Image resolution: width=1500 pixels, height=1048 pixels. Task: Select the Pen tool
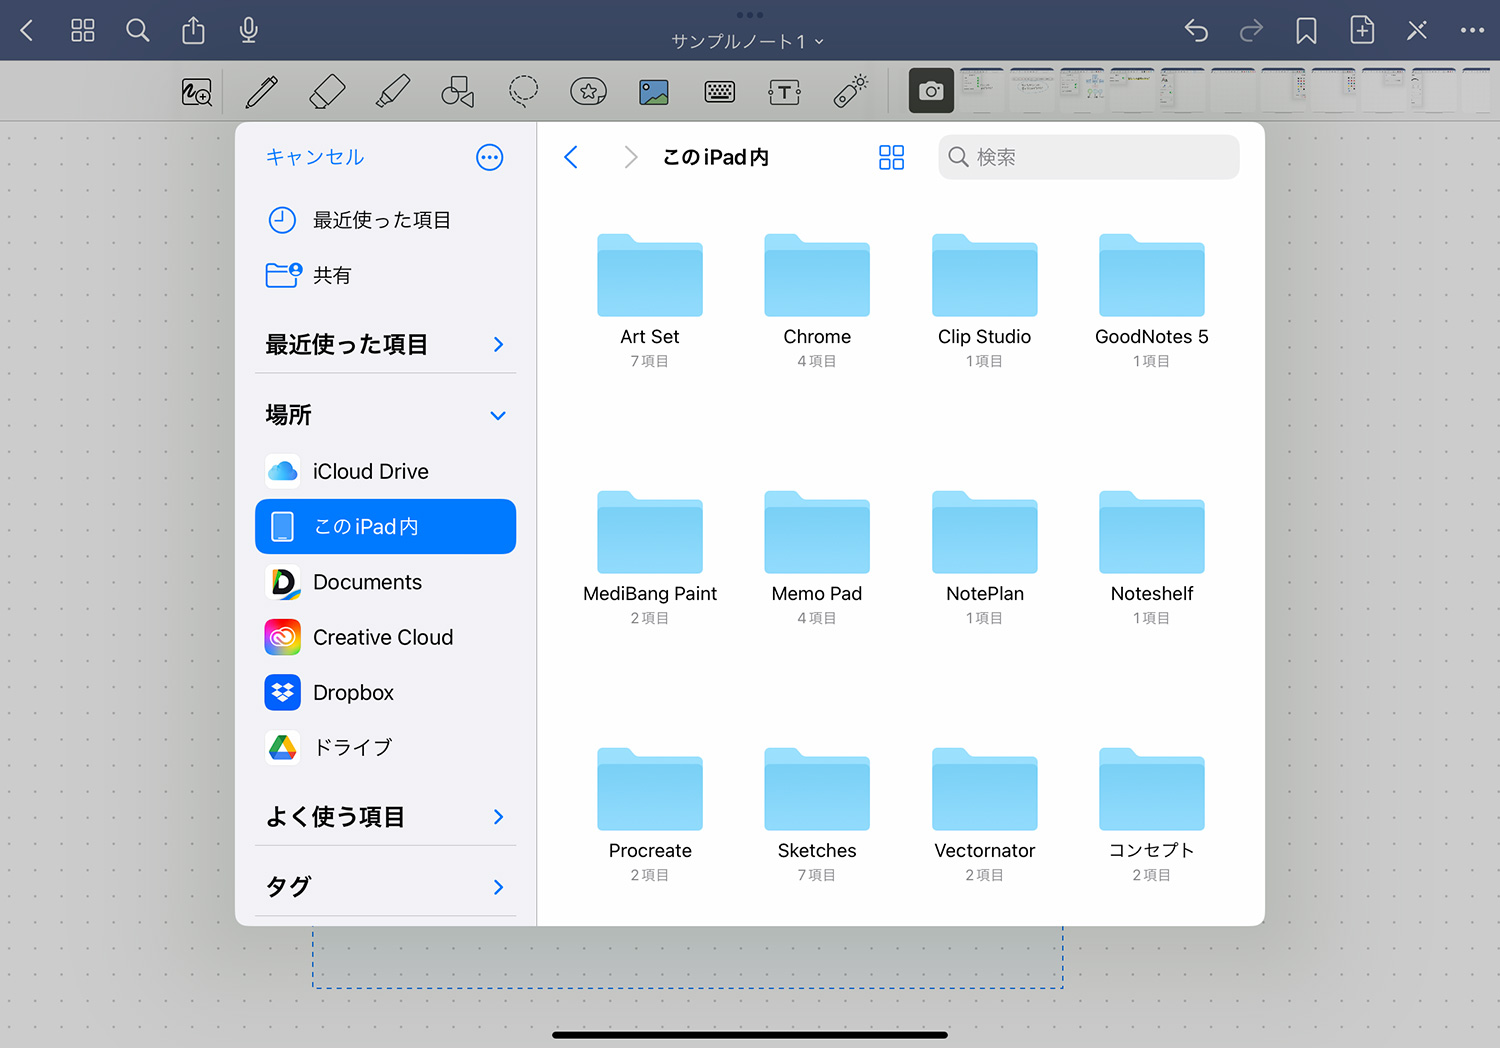262,92
